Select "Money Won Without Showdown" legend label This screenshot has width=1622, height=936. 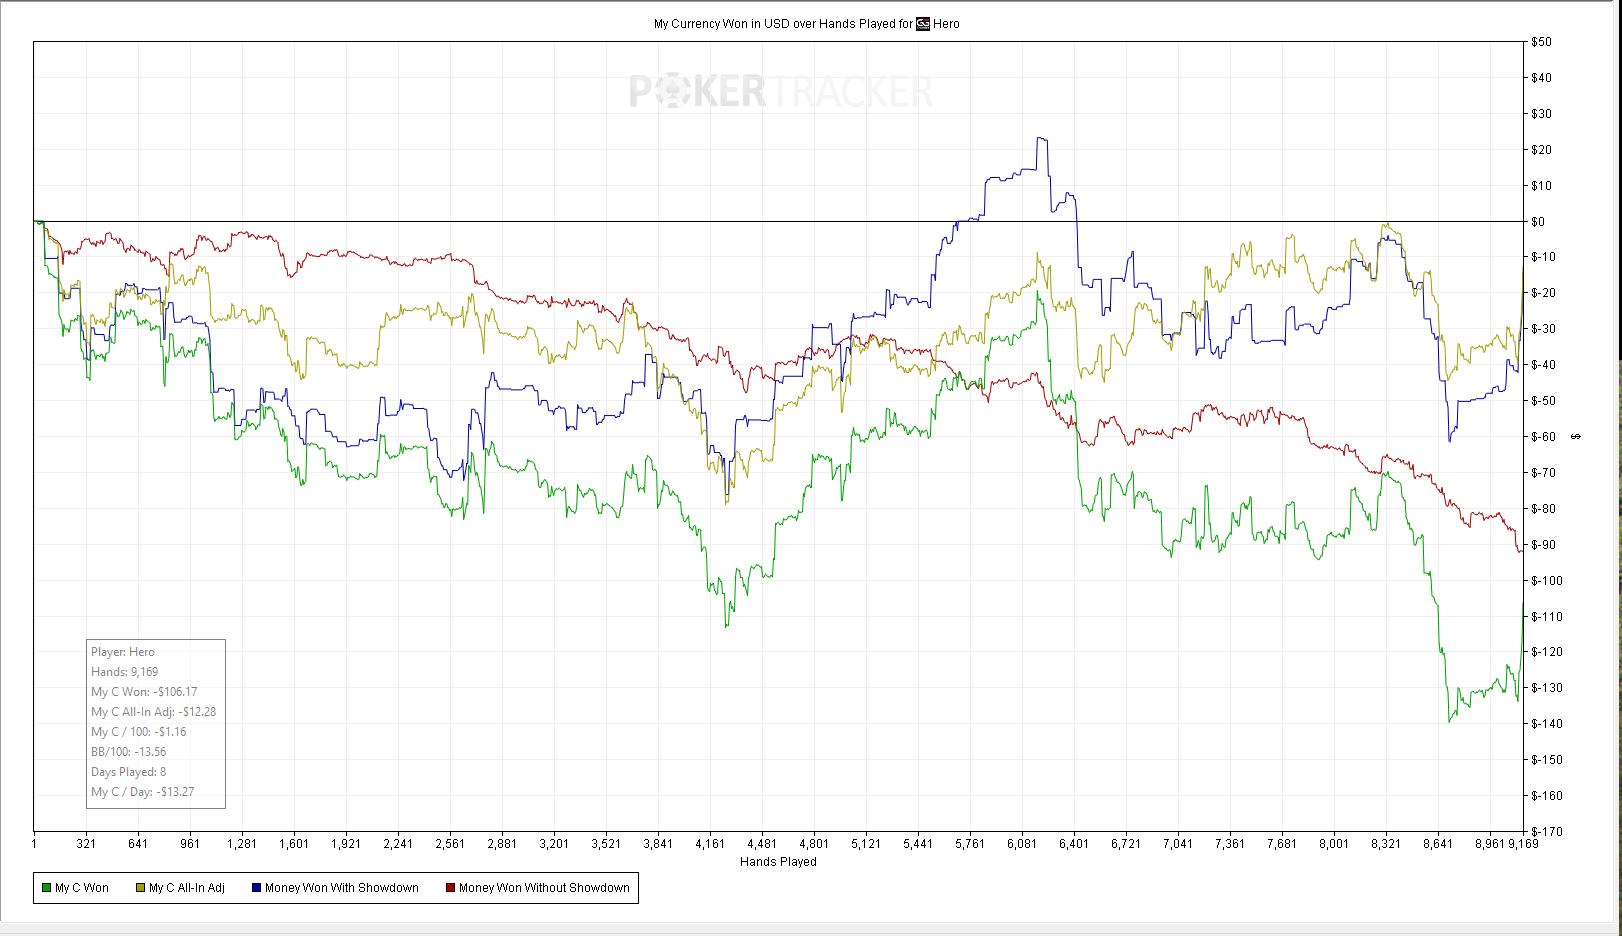point(544,888)
